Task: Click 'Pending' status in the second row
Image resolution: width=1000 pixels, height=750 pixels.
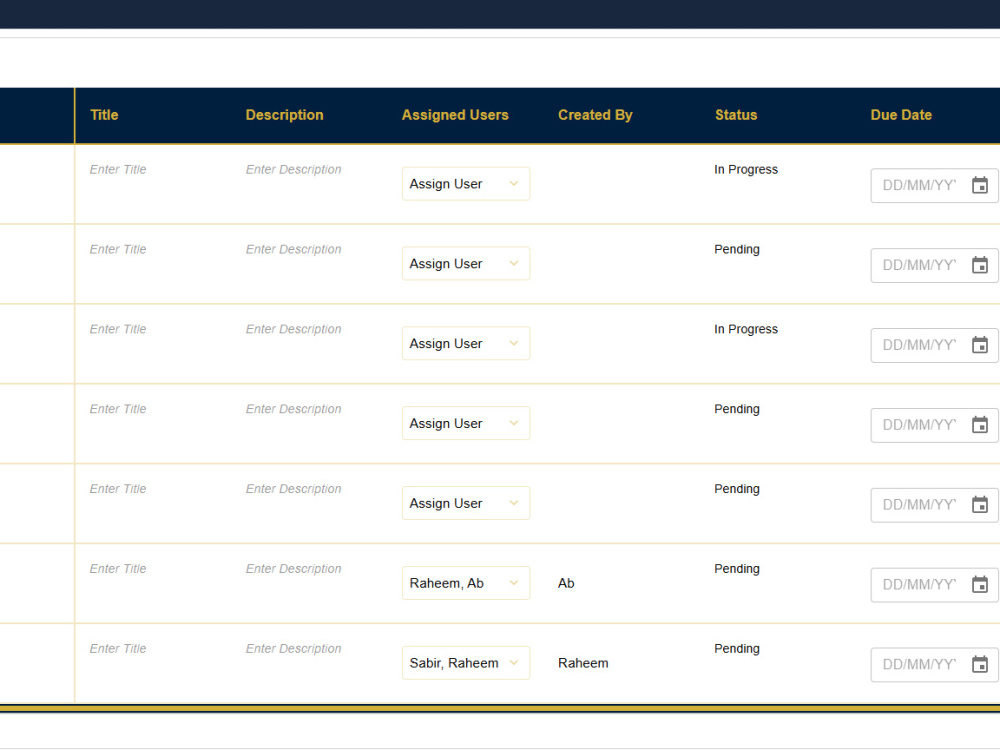Action: coord(737,249)
